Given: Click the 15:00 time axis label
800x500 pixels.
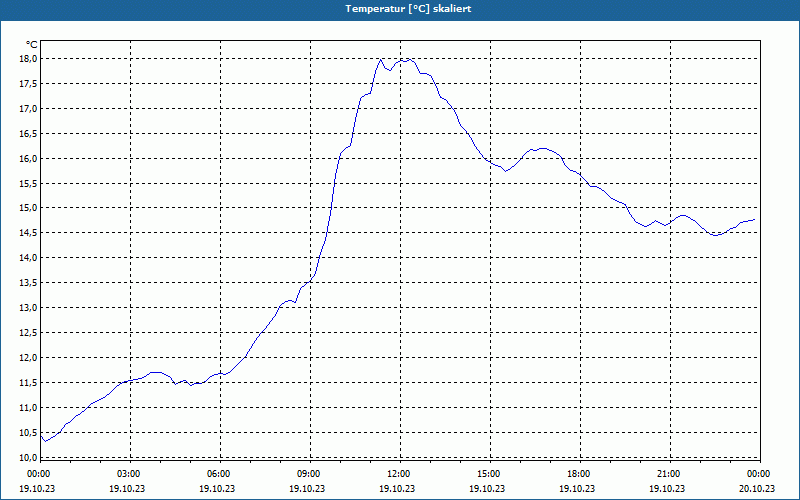Looking at the screenshot, I should (489, 474).
